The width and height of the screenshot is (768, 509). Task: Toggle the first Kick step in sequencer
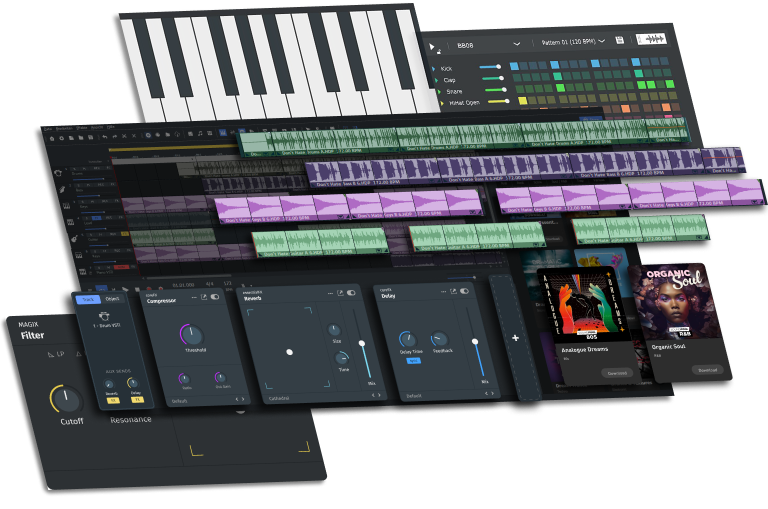514,66
